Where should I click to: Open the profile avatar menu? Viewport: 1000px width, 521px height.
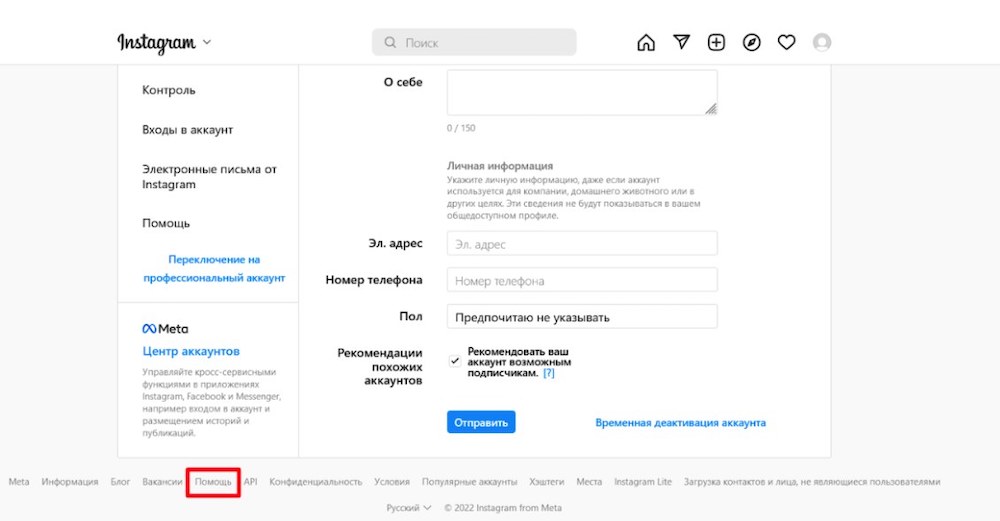point(822,42)
